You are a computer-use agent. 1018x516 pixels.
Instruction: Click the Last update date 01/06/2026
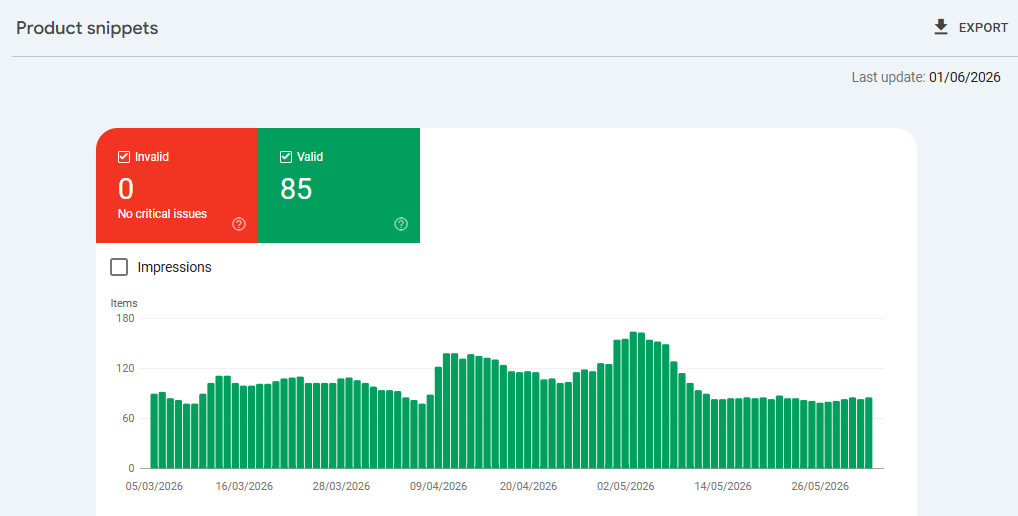tap(965, 77)
